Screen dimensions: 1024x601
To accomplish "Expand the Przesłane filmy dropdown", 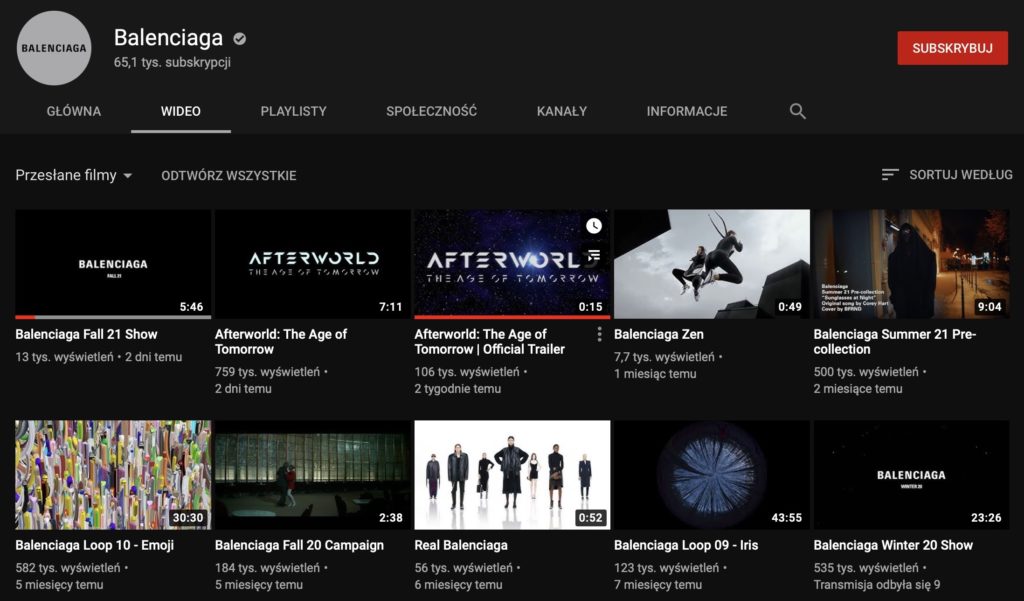I will click(74, 175).
